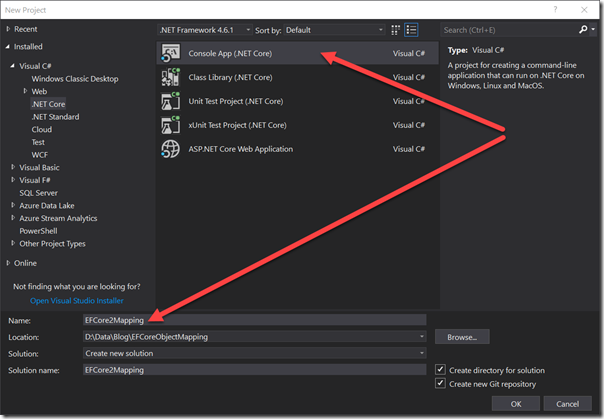Click the Solution name input field
604x419 pixels.
click(x=255, y=370)
